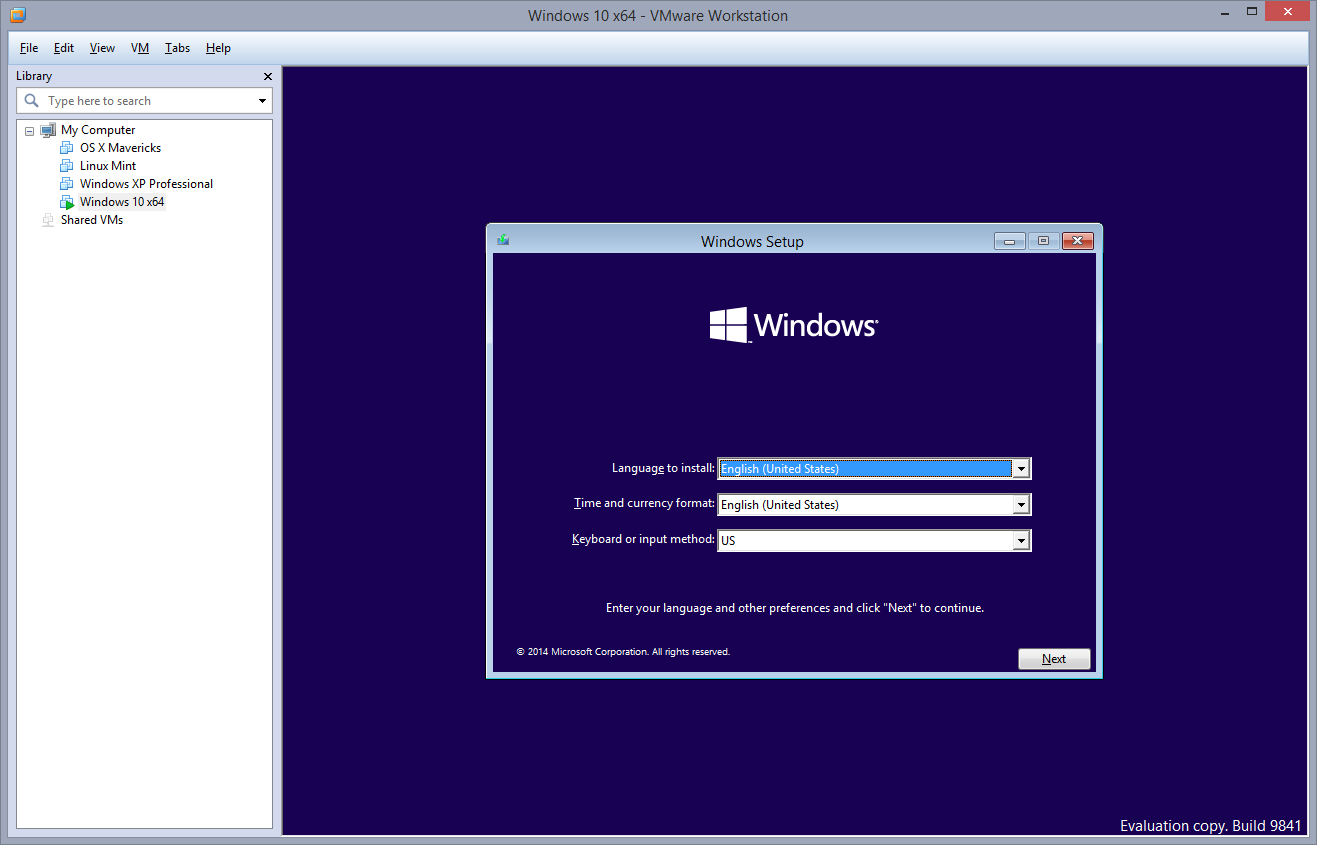This screenshot has width=1317, height=845.
Task: Select Windows XP Professional in the library
Action: [146, 184]
